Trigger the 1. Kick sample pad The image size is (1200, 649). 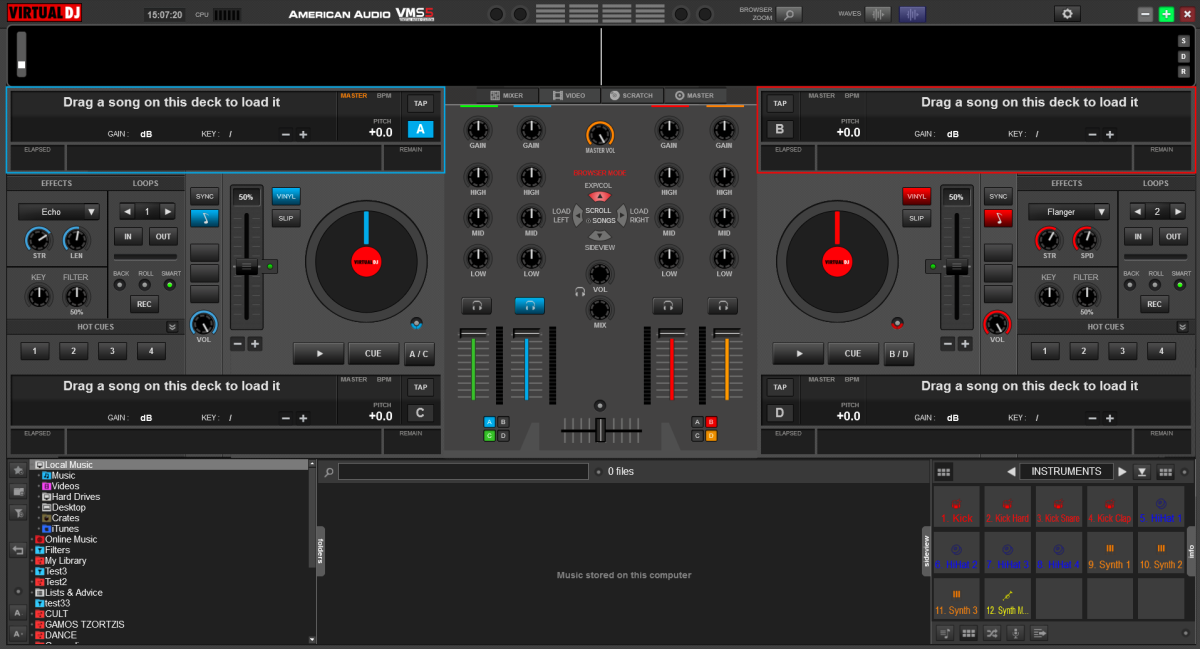coord(955,507)
